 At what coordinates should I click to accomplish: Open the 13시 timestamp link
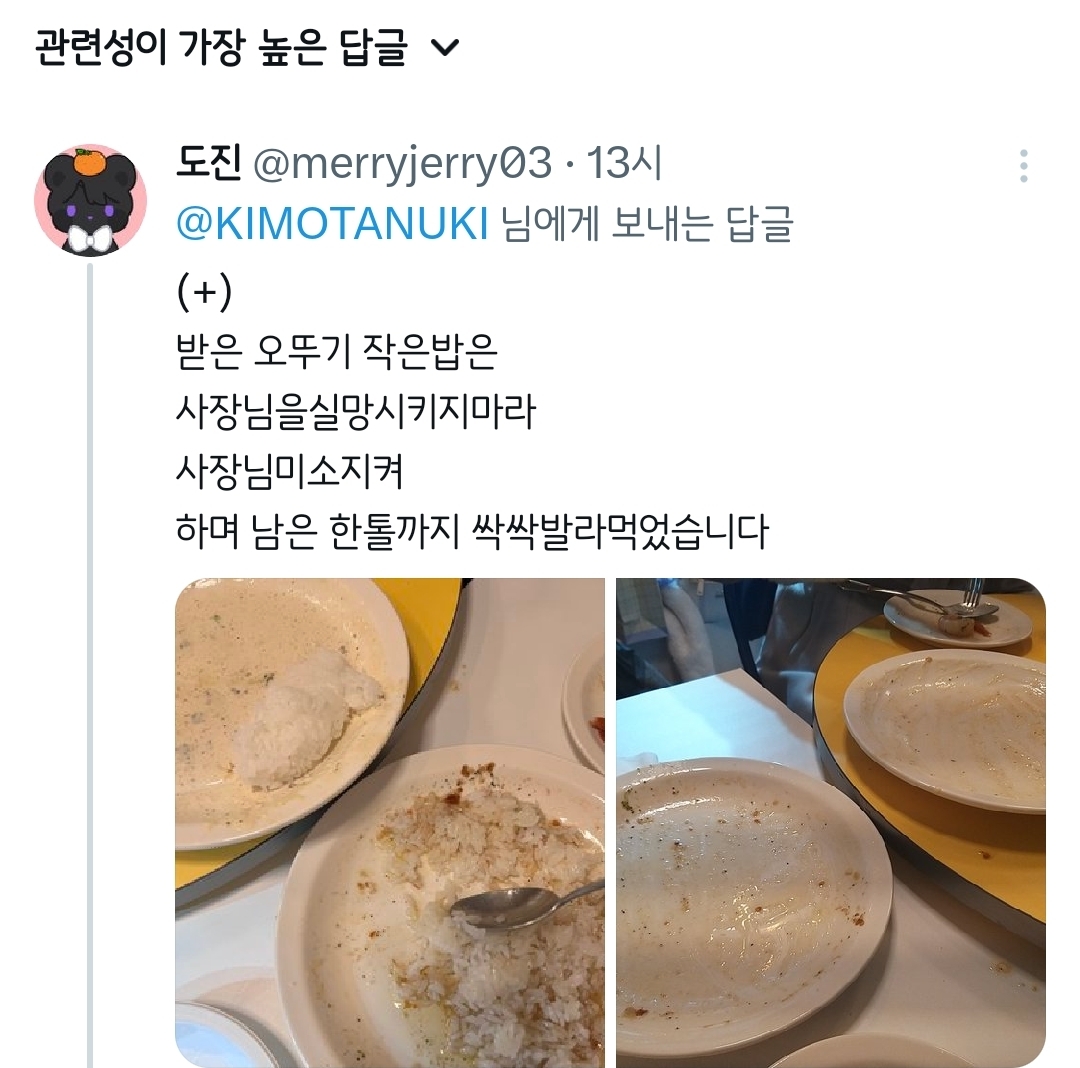click(x=623, y=164)
